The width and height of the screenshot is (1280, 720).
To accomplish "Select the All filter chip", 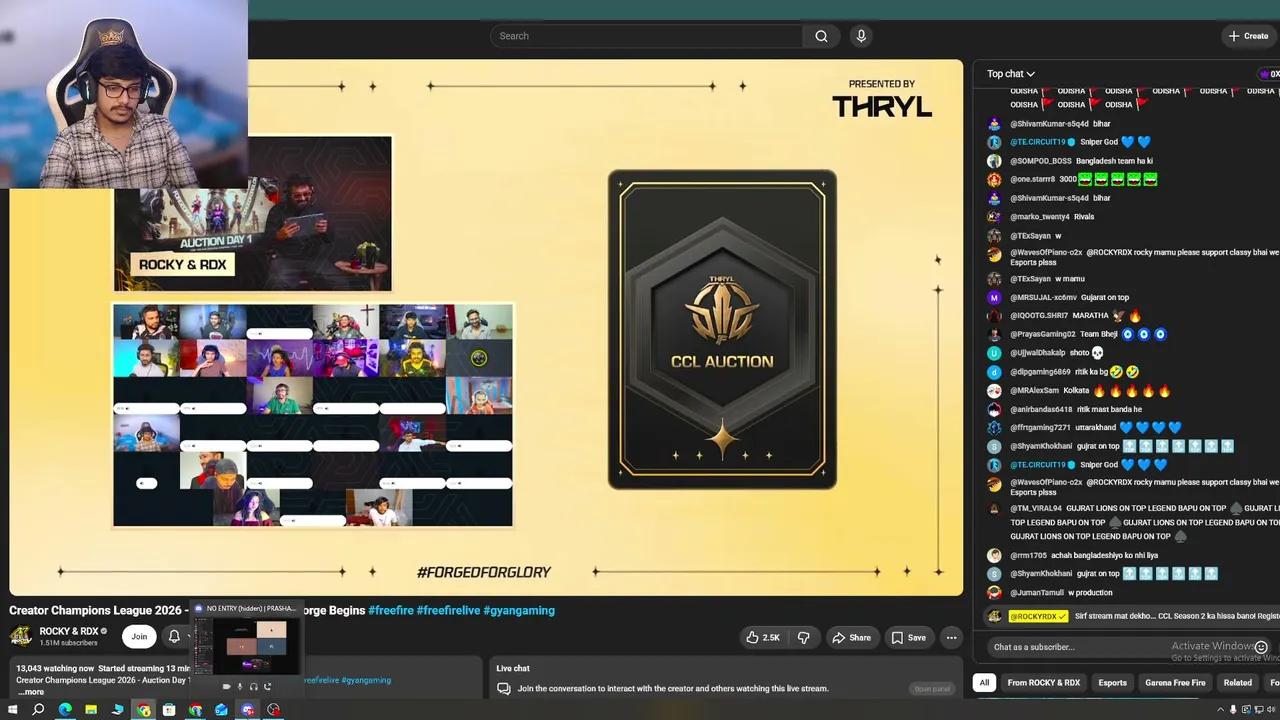I will [x=984, y=683].
